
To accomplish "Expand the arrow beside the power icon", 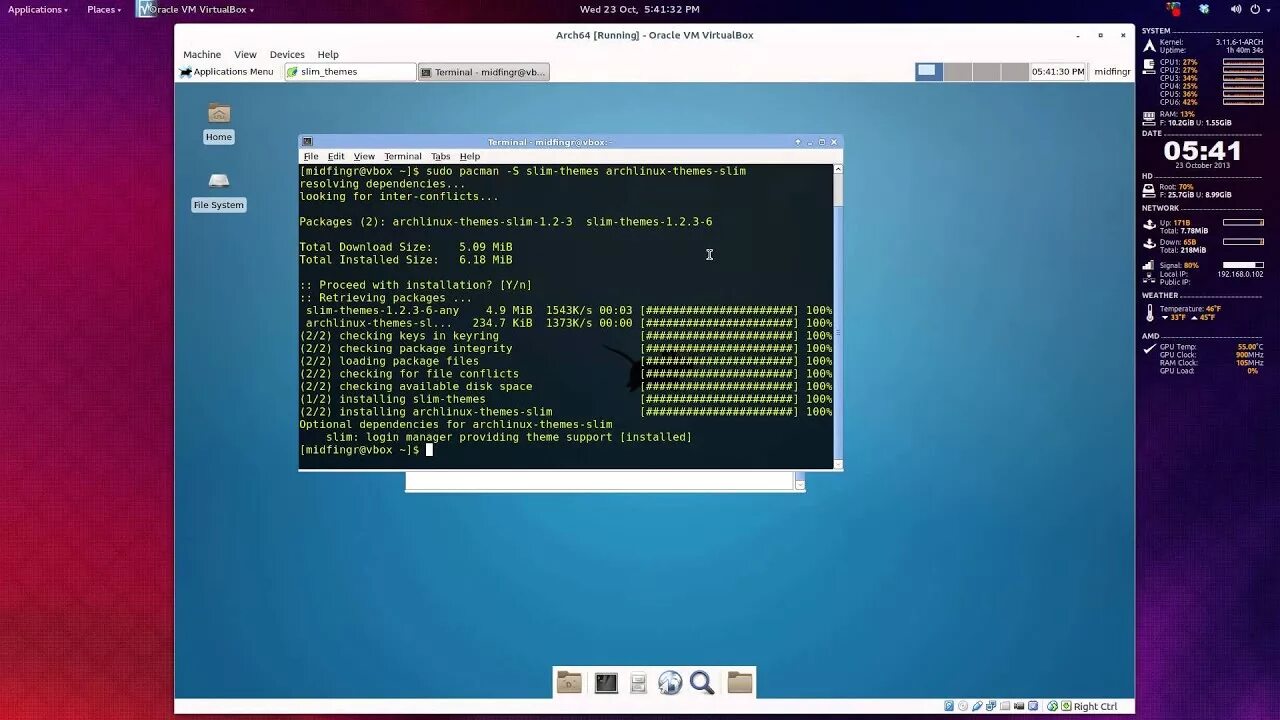I will 1268,9.
